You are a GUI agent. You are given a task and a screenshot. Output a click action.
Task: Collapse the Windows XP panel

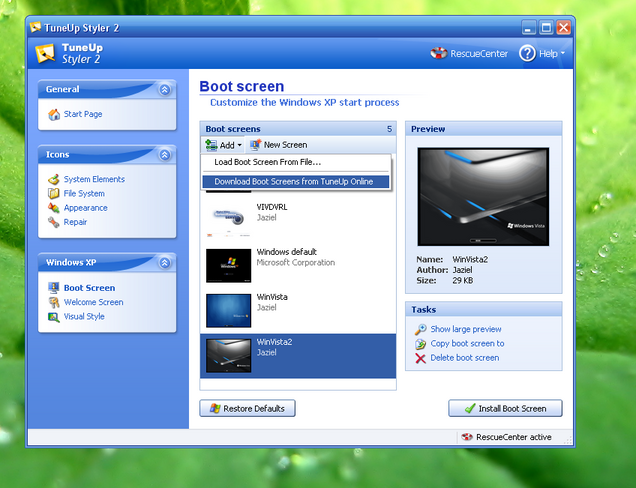click(165, 262)
